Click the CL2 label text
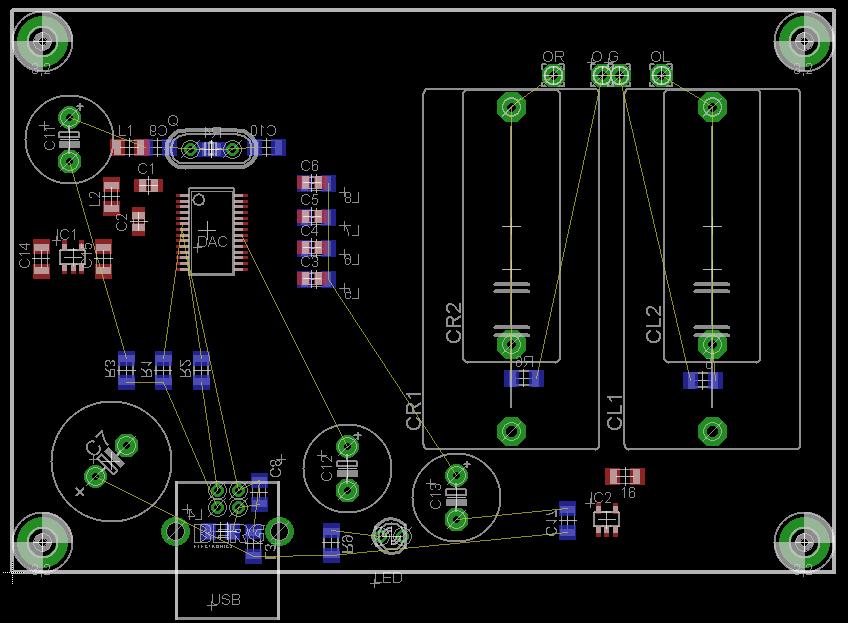 654,323
